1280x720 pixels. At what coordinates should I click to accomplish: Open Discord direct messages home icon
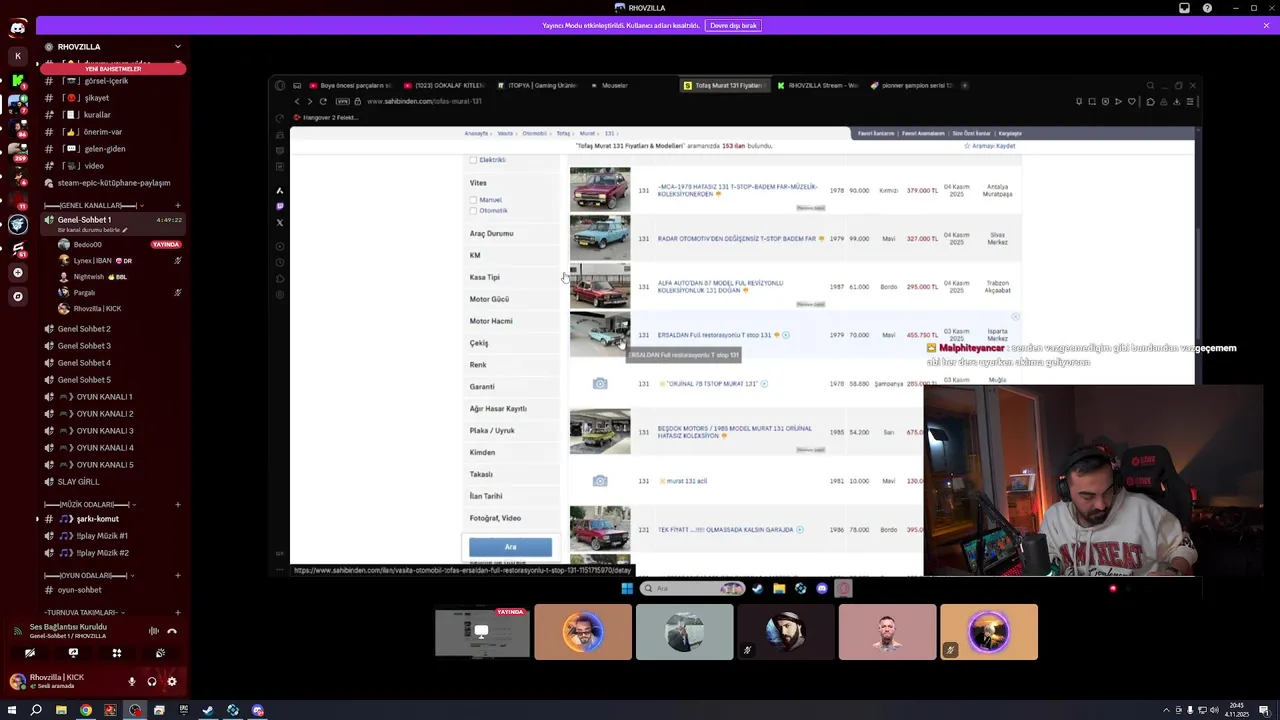pyautogui.click(x=18, y=27)
